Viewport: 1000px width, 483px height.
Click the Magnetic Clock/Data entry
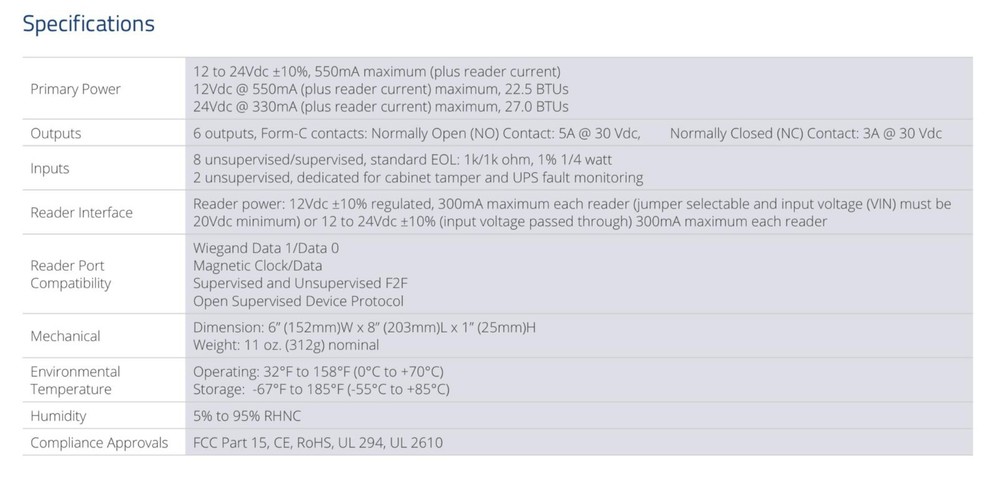coord(256,266)
